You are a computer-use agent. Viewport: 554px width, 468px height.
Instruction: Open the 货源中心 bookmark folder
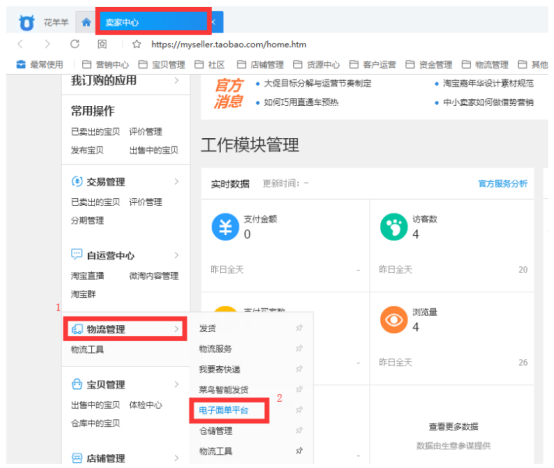pos(317,65)
